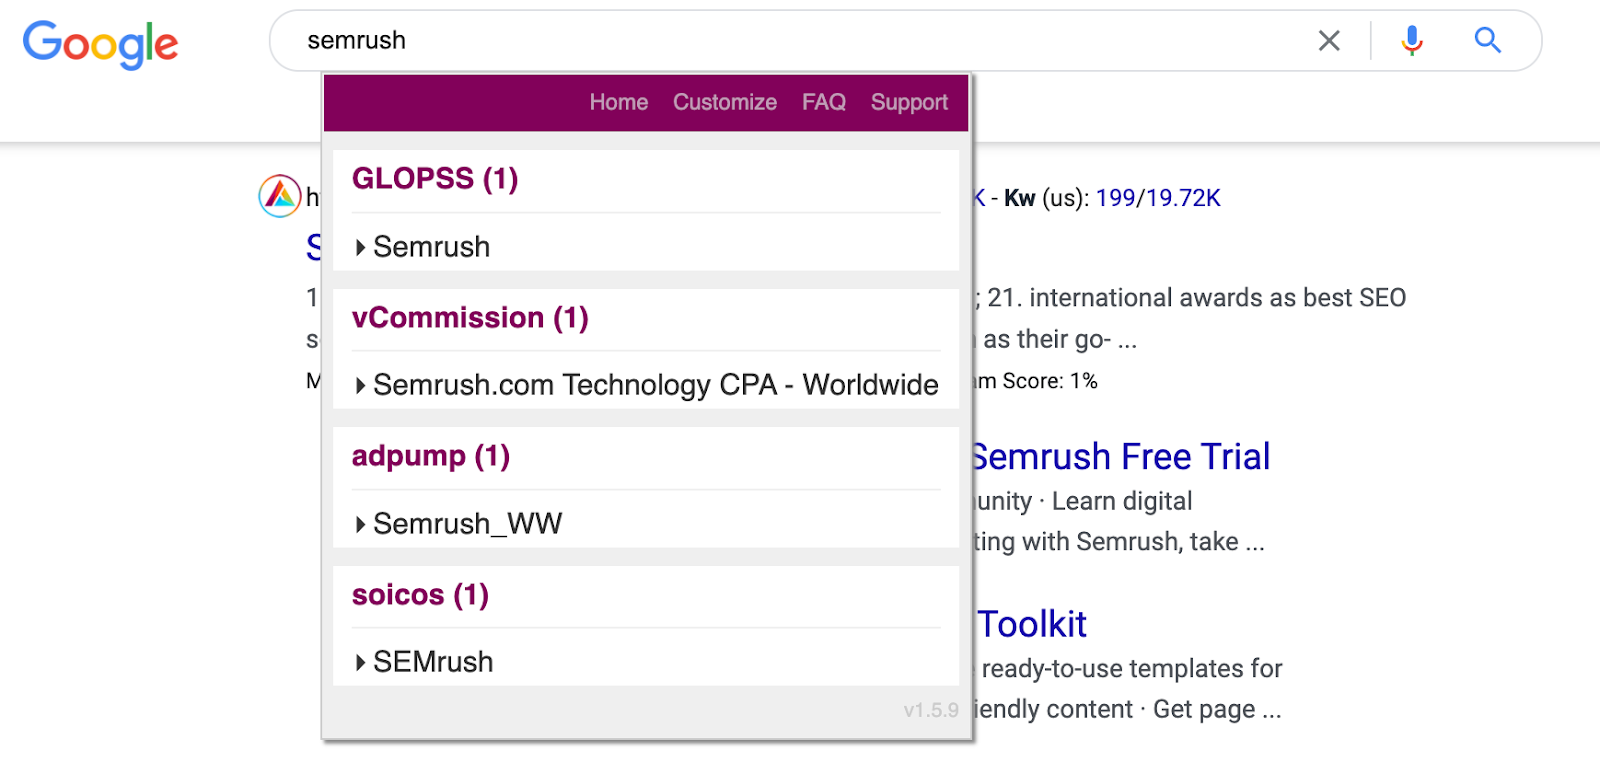Select the soicos (1) network heading
Screen dimensions: 1600x762
[420, 595]
